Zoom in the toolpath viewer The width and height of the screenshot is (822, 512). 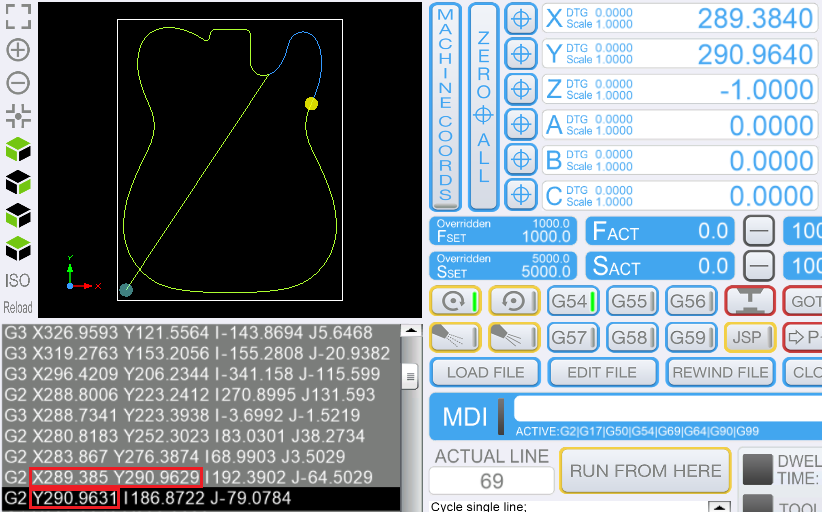[18, 49]
